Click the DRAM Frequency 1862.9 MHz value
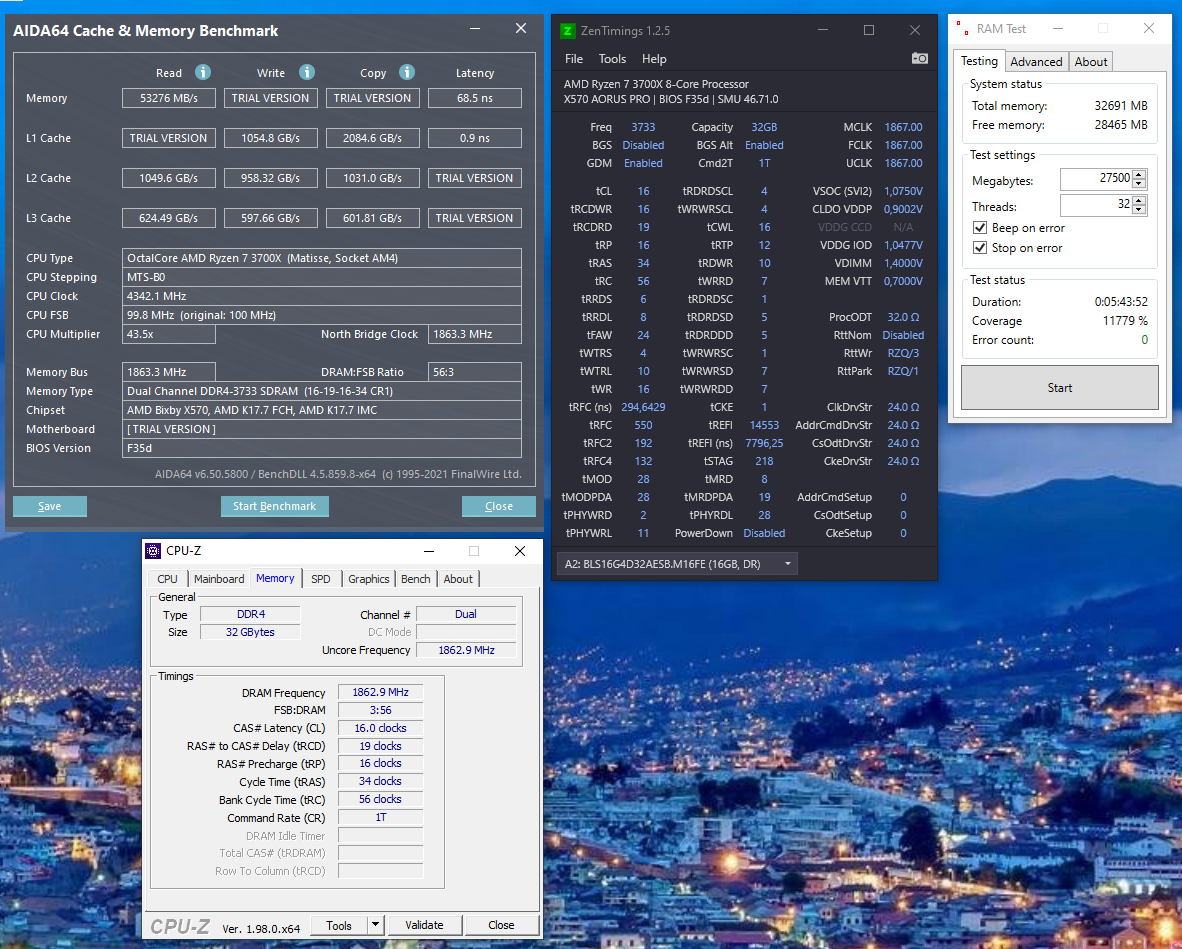1182x949 pixels. tap(381, 692)
